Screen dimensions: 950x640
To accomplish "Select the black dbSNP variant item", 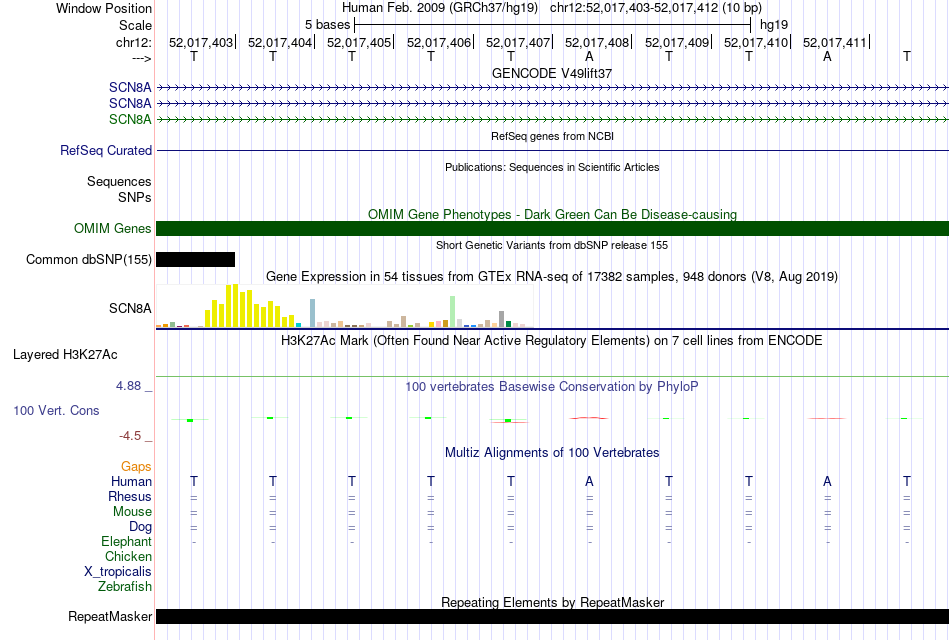I will tap(195, 259).
